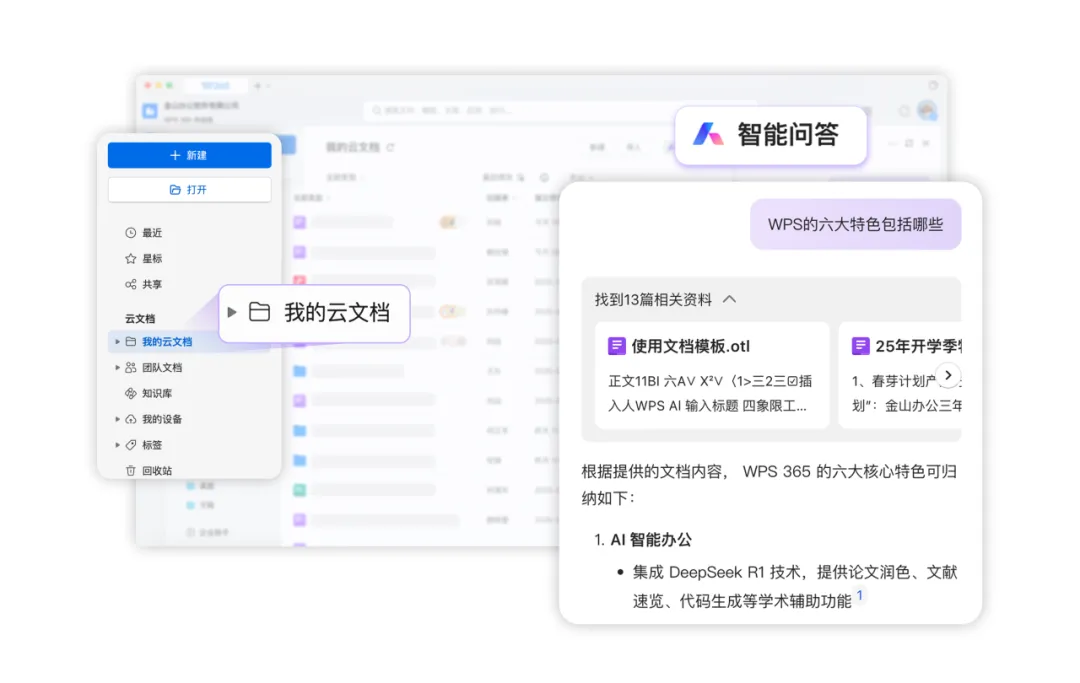Click the people icon beside 团队文档
1080x683 pixels.
click(x=130, y=368)
